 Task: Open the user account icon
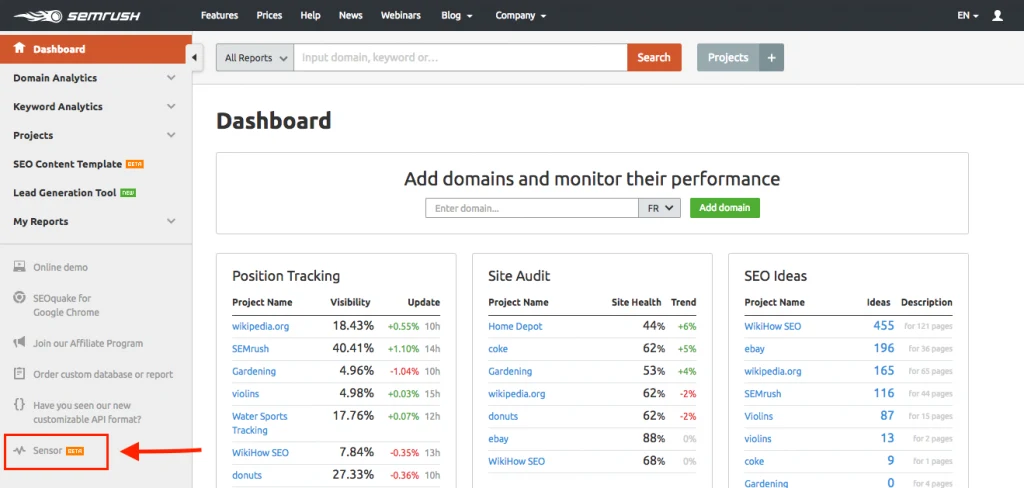click(x=997, y=15)
